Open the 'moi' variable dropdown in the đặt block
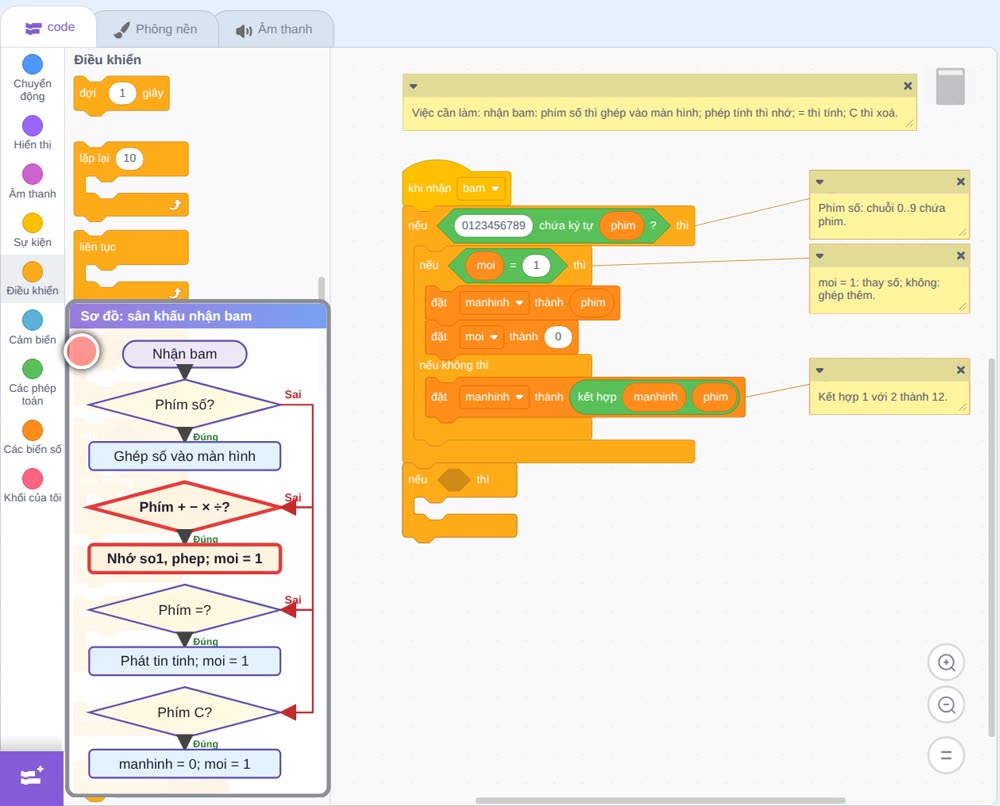 481,337
